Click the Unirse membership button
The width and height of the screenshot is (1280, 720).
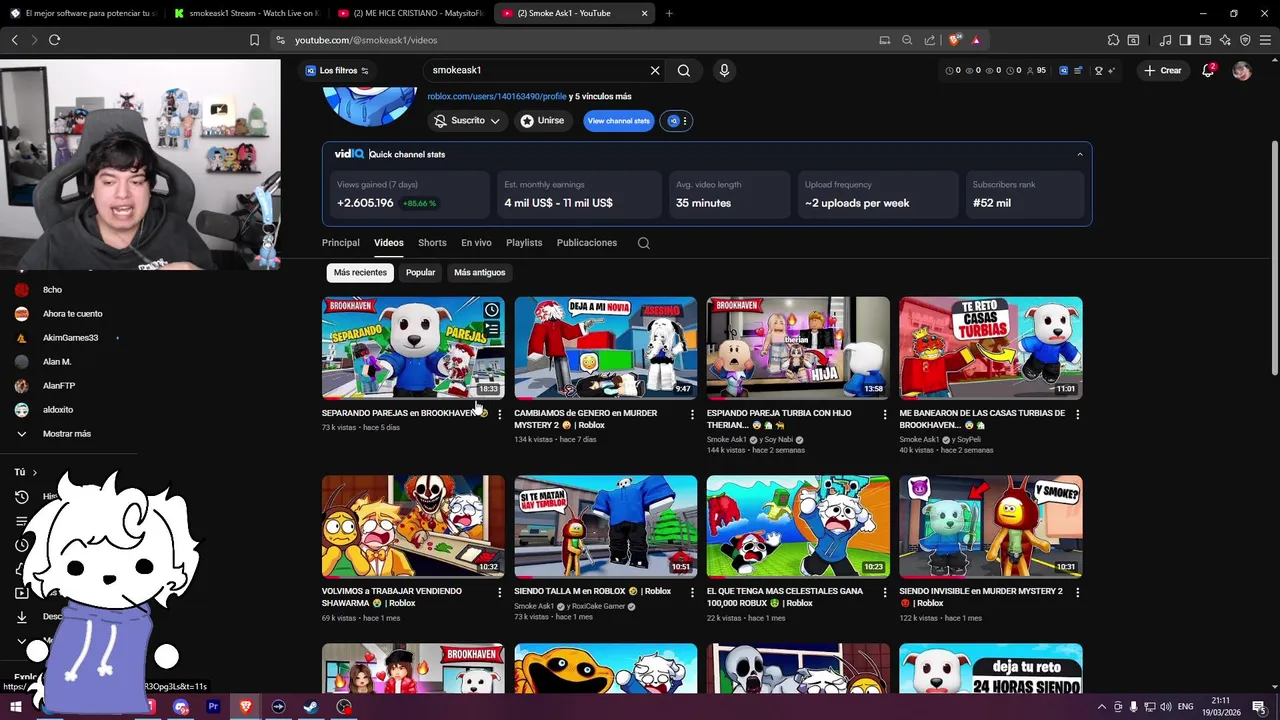(542, 120)
